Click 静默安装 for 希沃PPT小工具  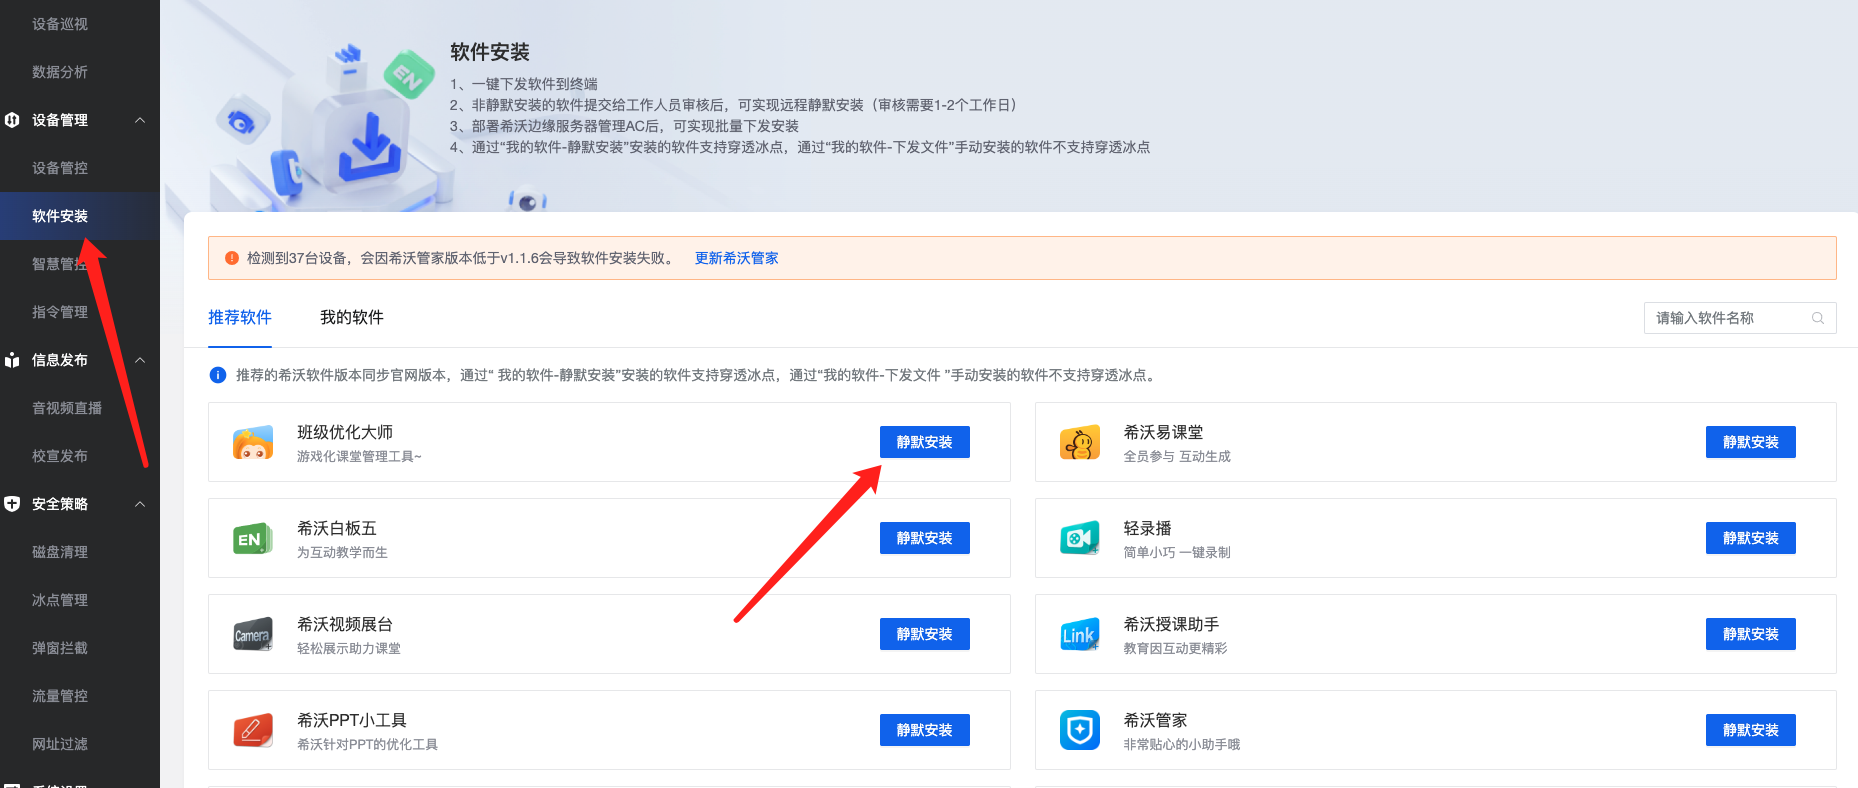click(x=925, y=730)
